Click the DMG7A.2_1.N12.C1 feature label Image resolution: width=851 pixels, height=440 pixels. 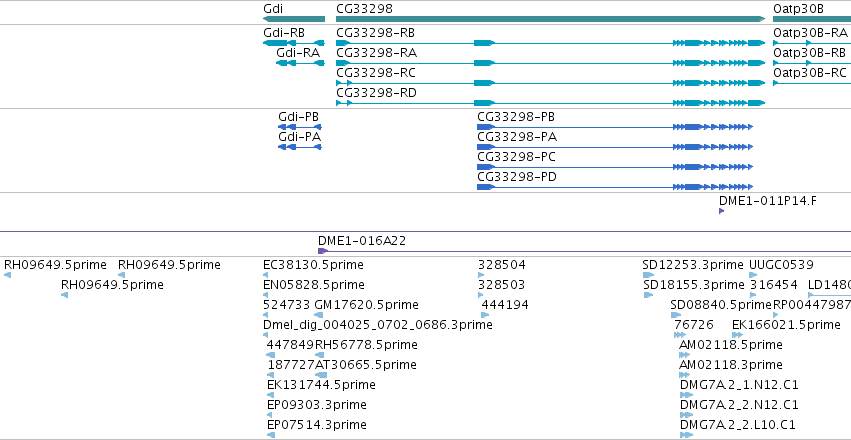point(740,385)
